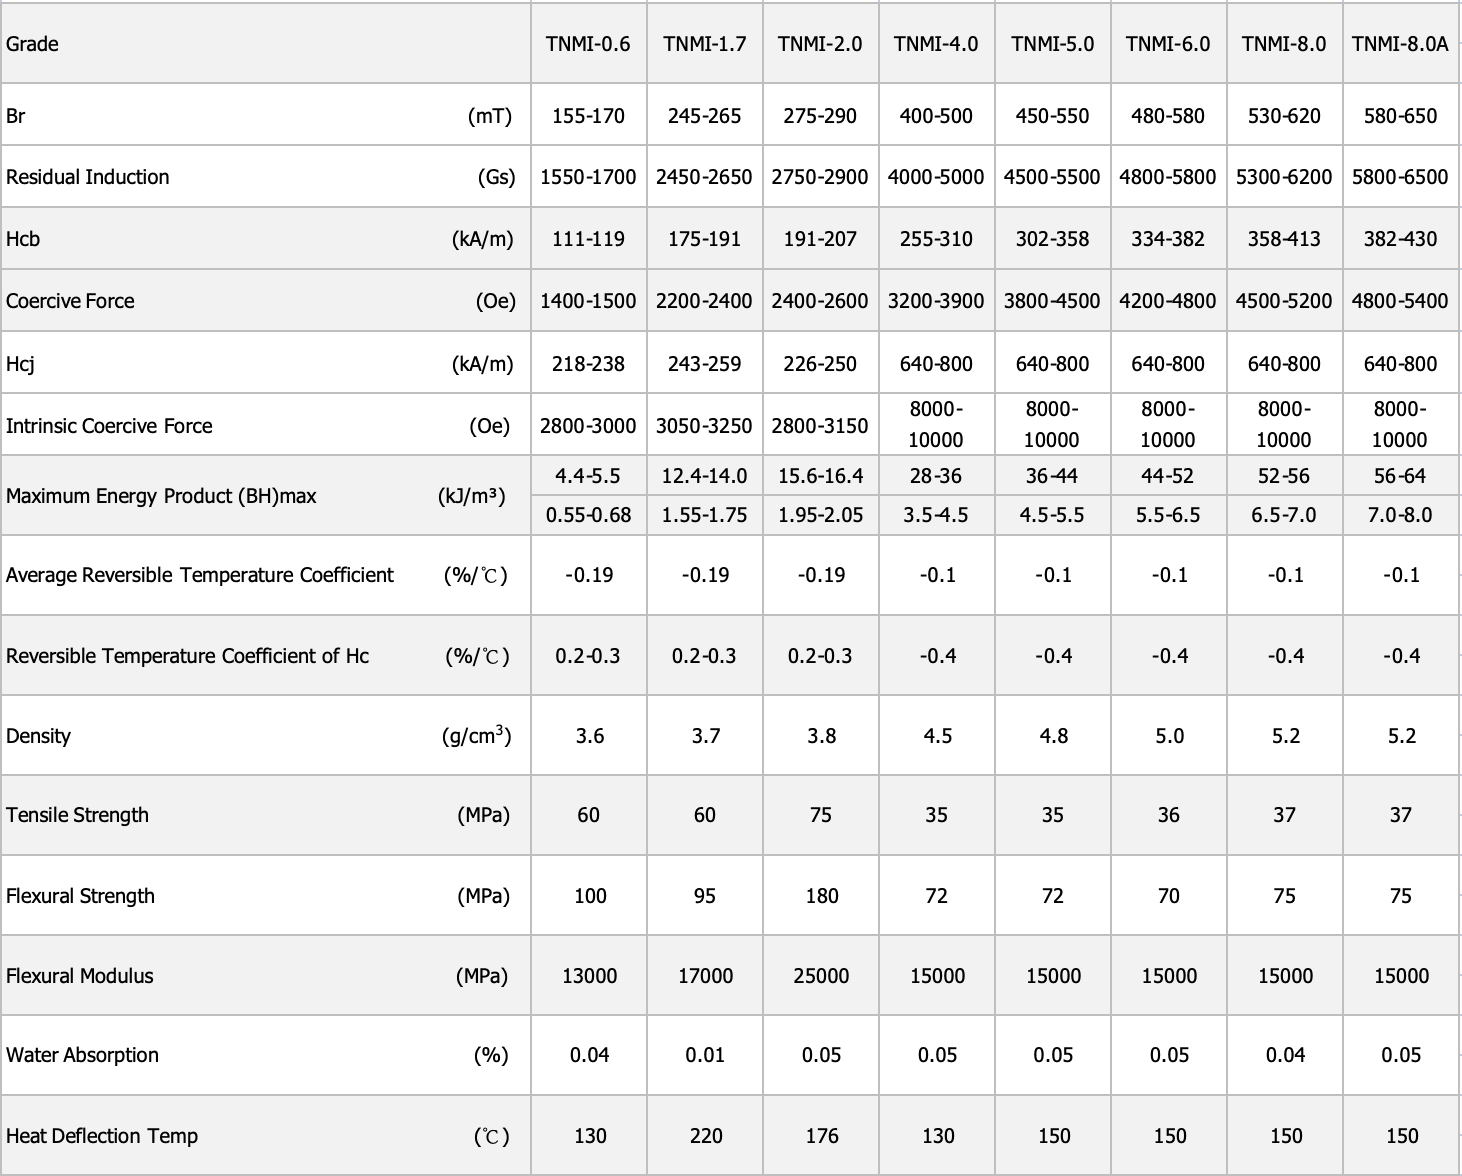1462x1176 pixels.
Task: Click the 180 flexural strength value
Action: [x=821, y=896]
